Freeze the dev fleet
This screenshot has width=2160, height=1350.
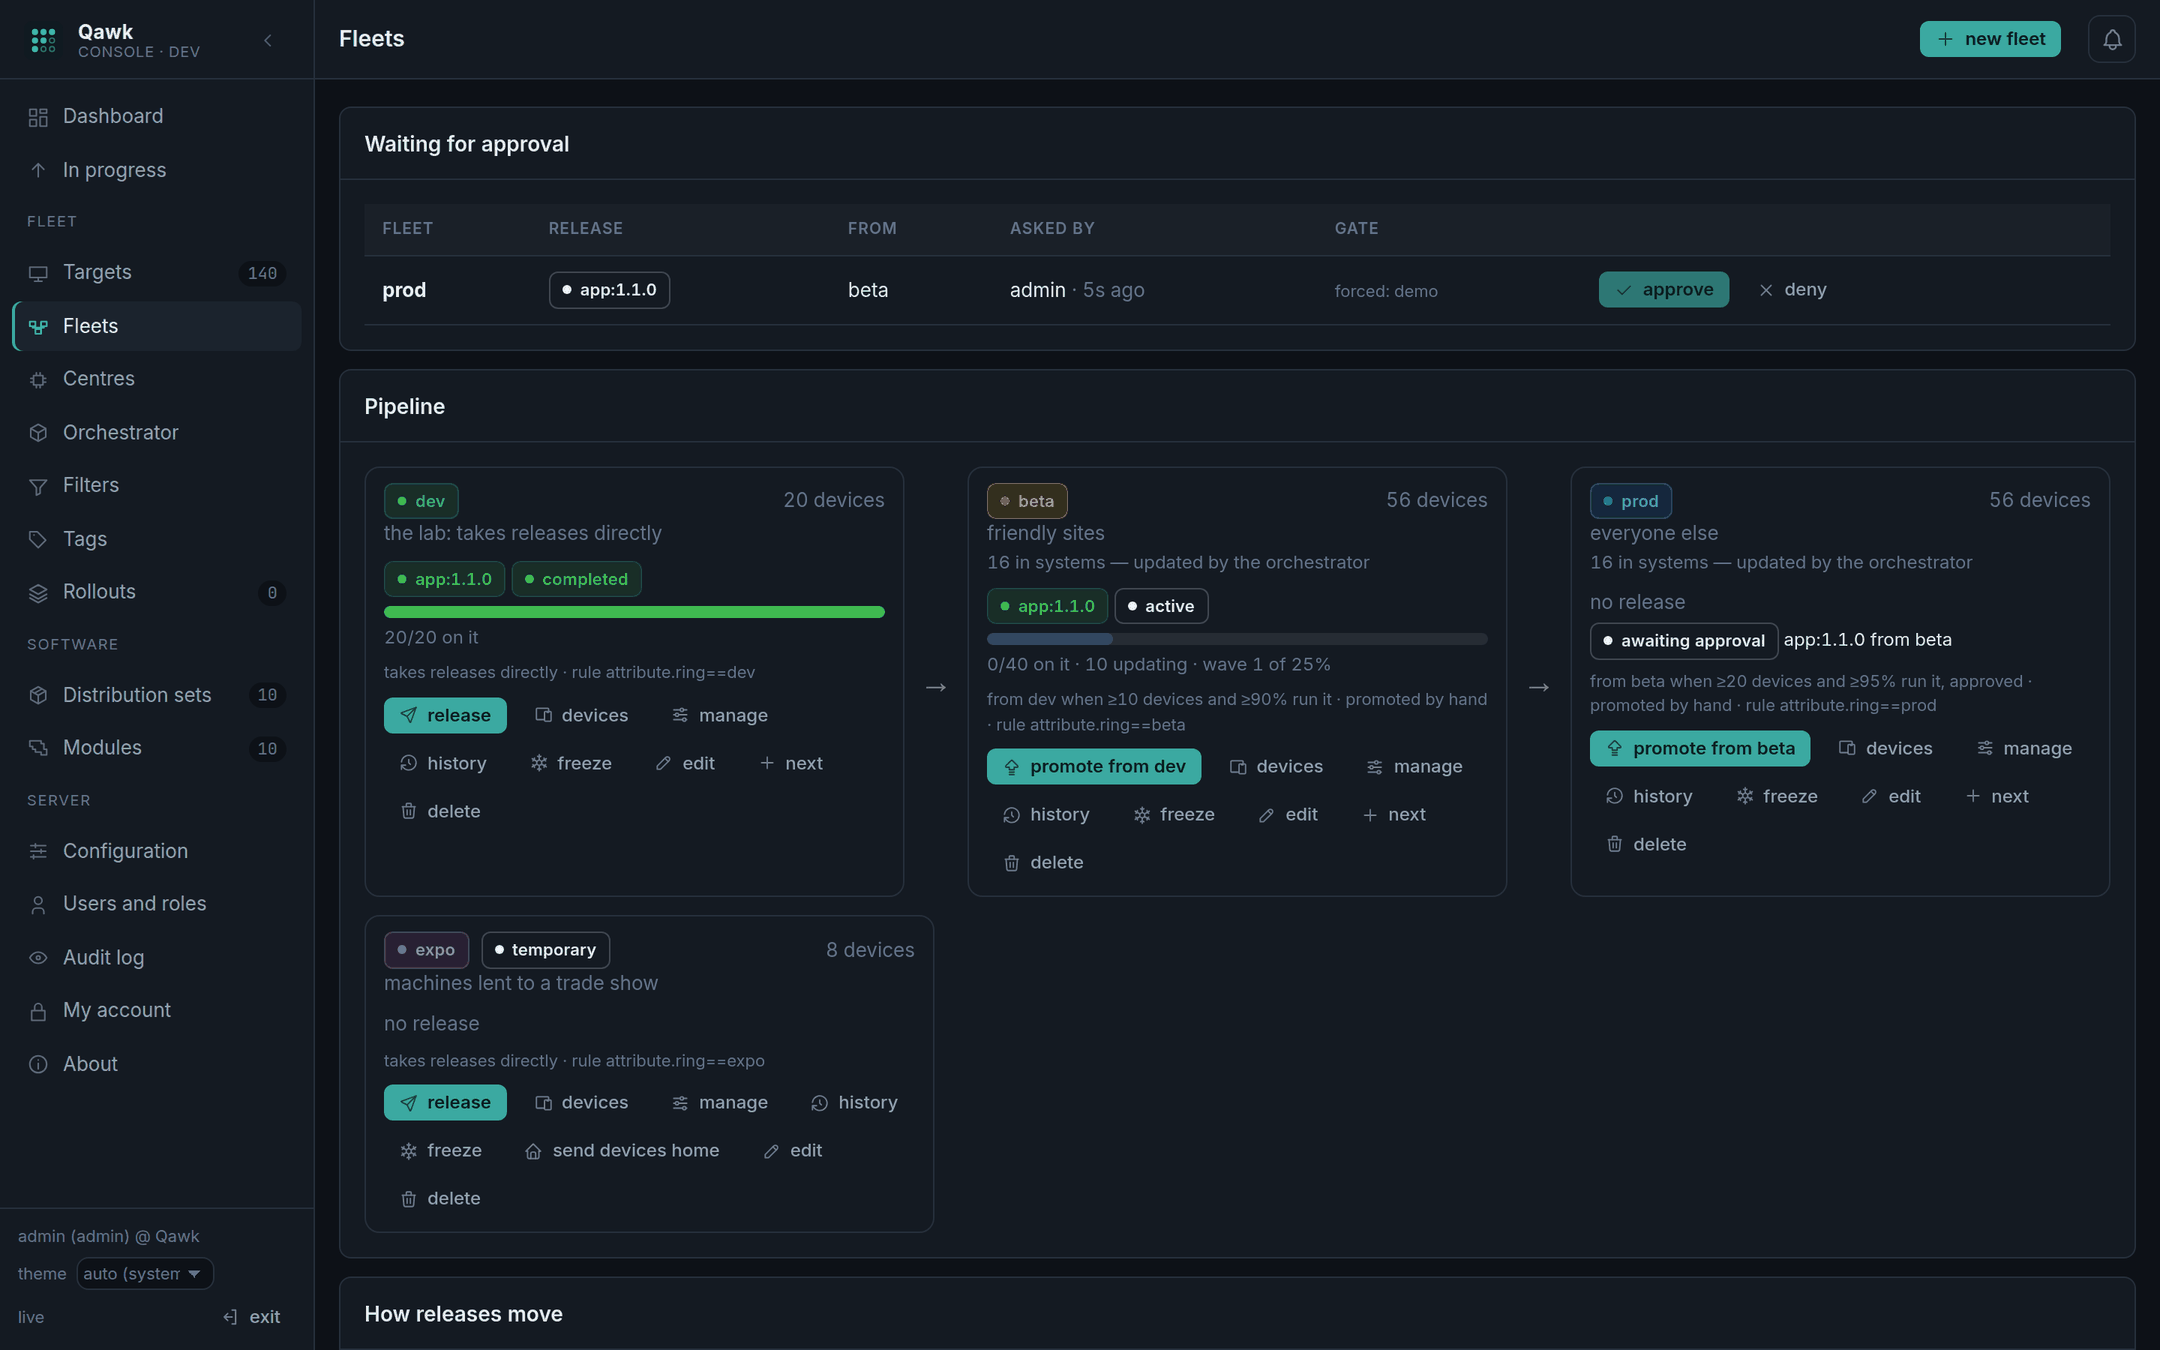[x=571, y=763]
